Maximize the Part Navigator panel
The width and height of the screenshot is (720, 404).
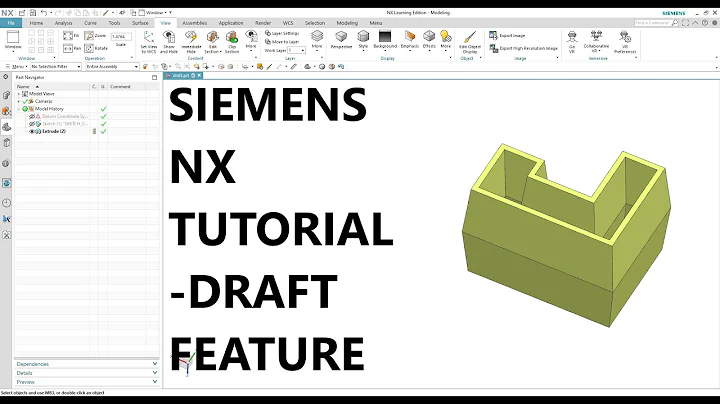click(154, 78)
